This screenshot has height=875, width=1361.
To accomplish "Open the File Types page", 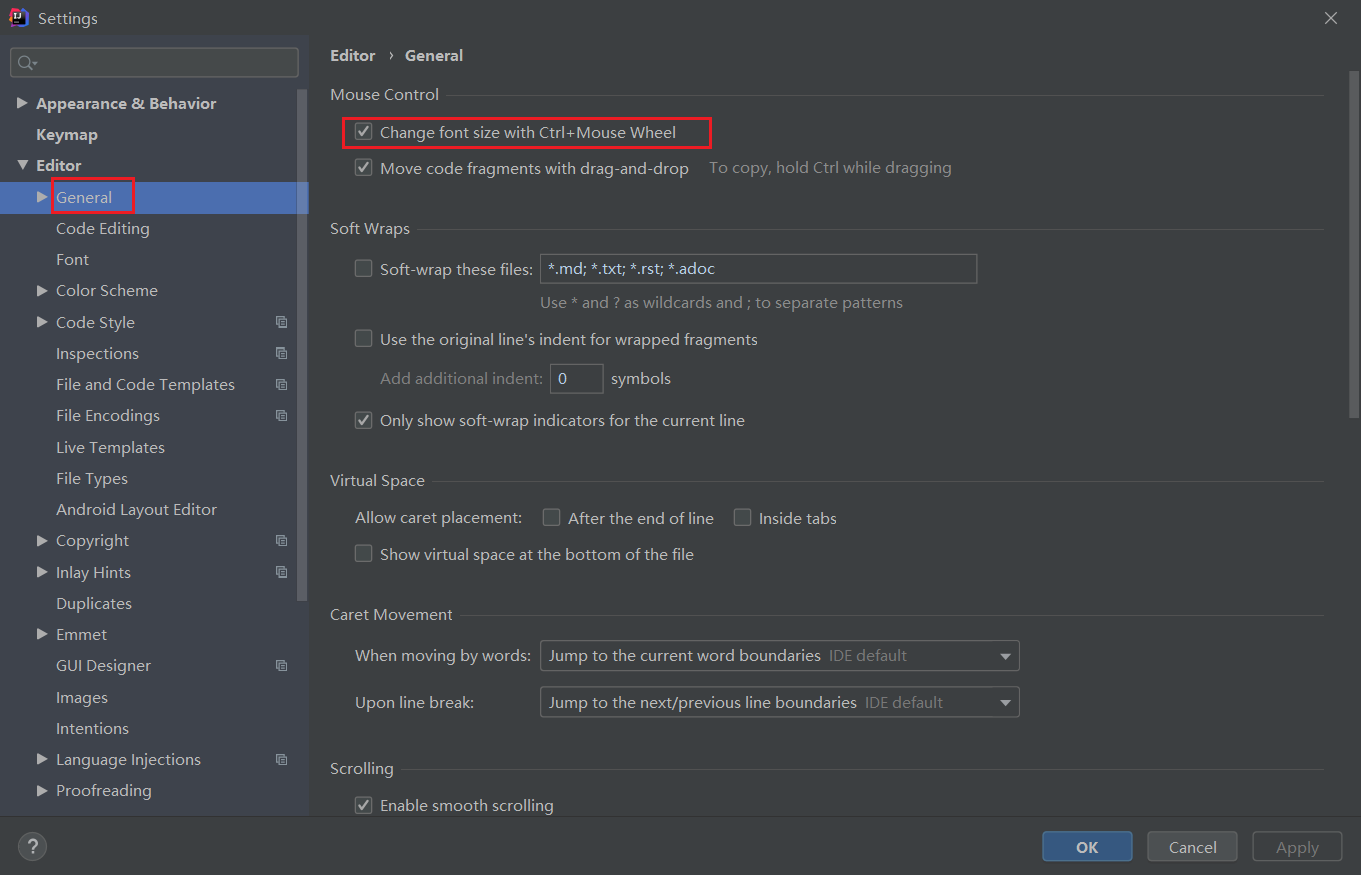I will coord(92,478).
